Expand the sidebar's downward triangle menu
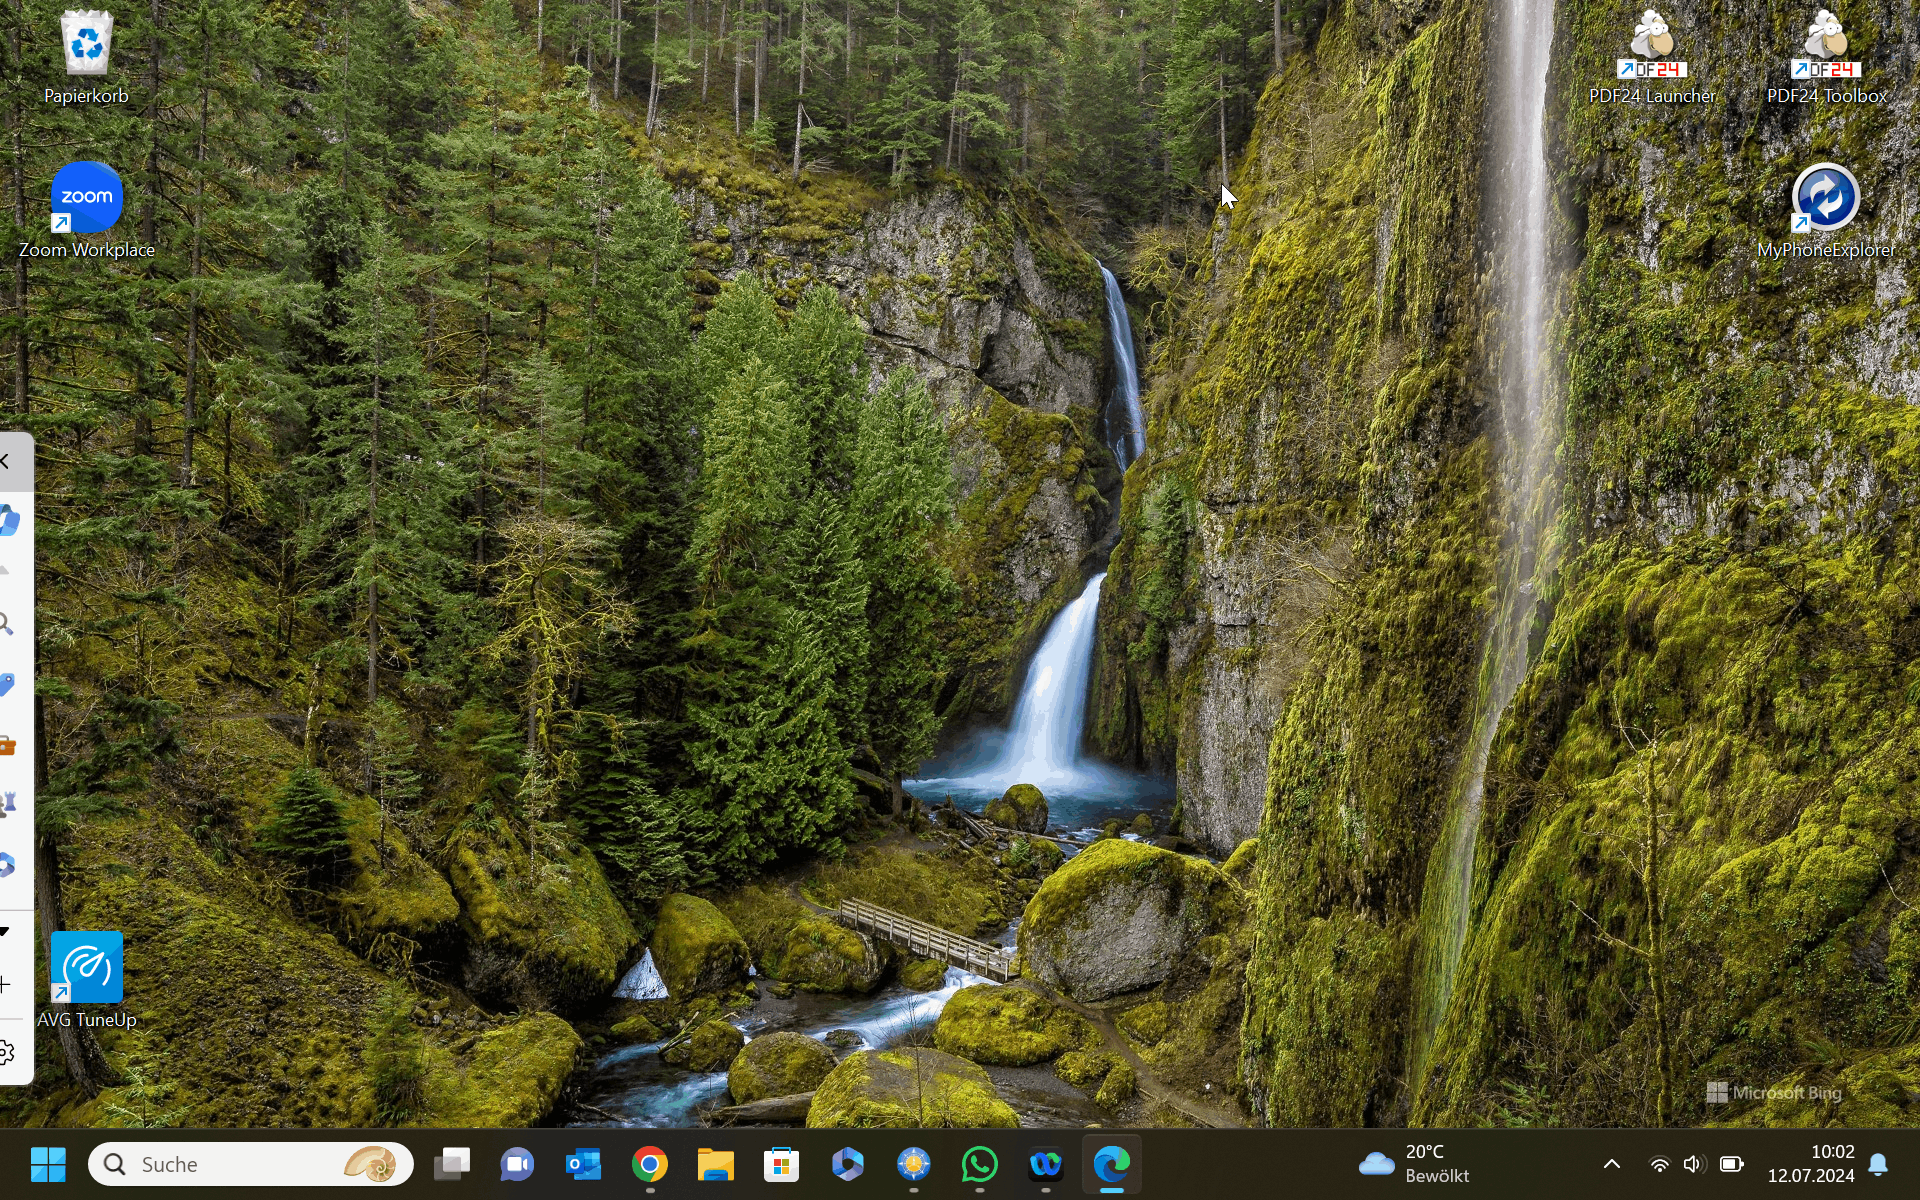Image resolution: width=1920 pixels, height=1200 pixels. (6, 931)
